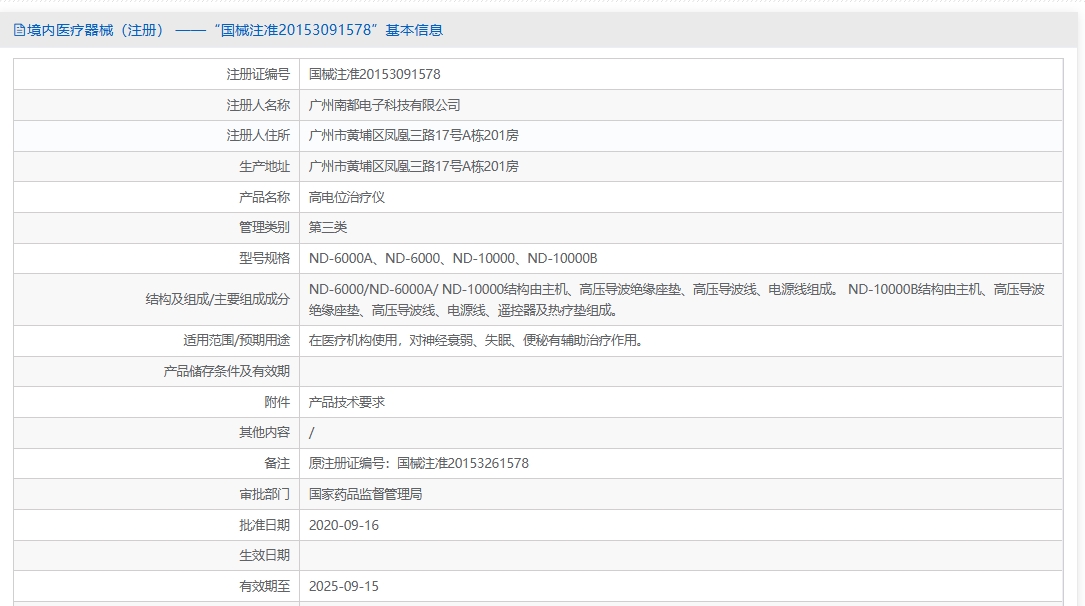Click the 产品名称 label
The image size is (1085, 606).
click(x=264, y=197)
